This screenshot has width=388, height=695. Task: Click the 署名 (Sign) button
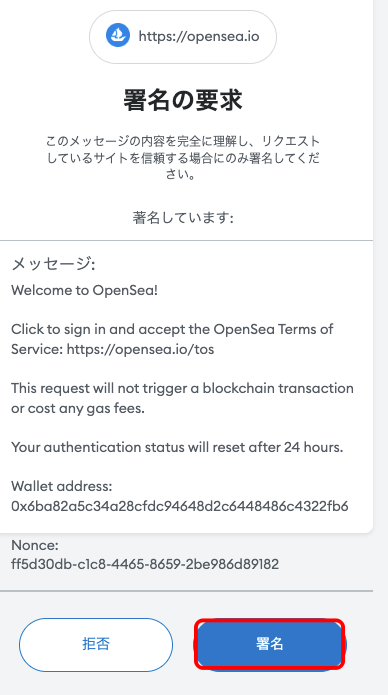tap(270, 644)
